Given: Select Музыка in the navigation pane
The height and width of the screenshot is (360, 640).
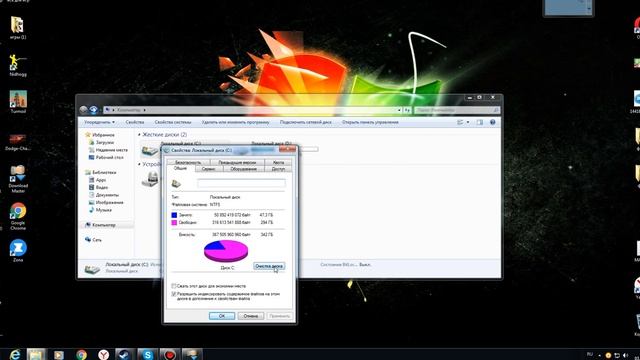Looking at the screenshot, I should pyautogui.click(x=100, y=210).
